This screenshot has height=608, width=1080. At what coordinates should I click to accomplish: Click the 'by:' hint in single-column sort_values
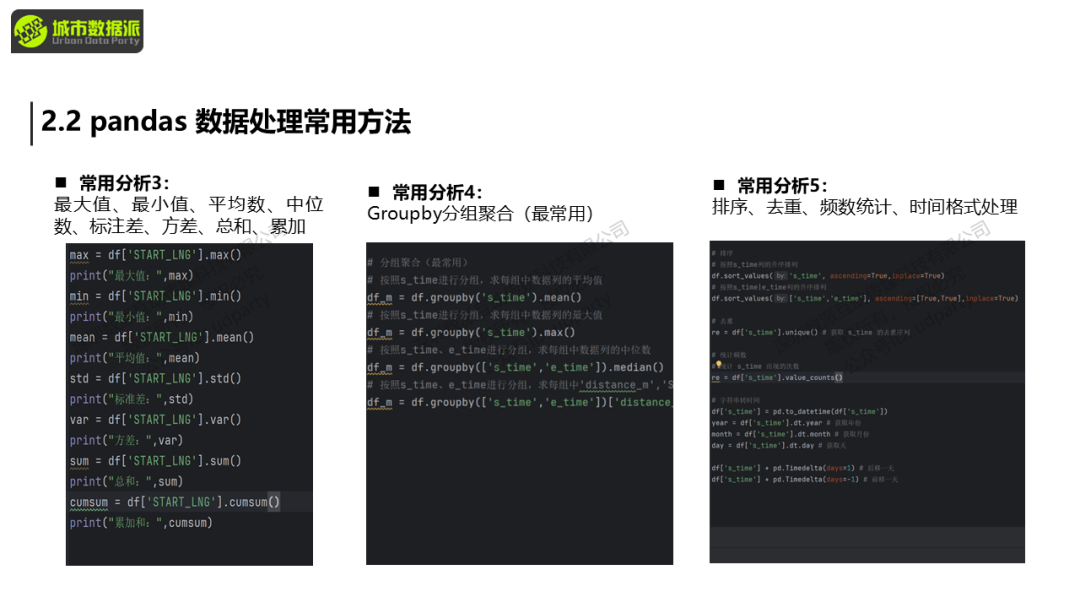(x=780, y=275)
